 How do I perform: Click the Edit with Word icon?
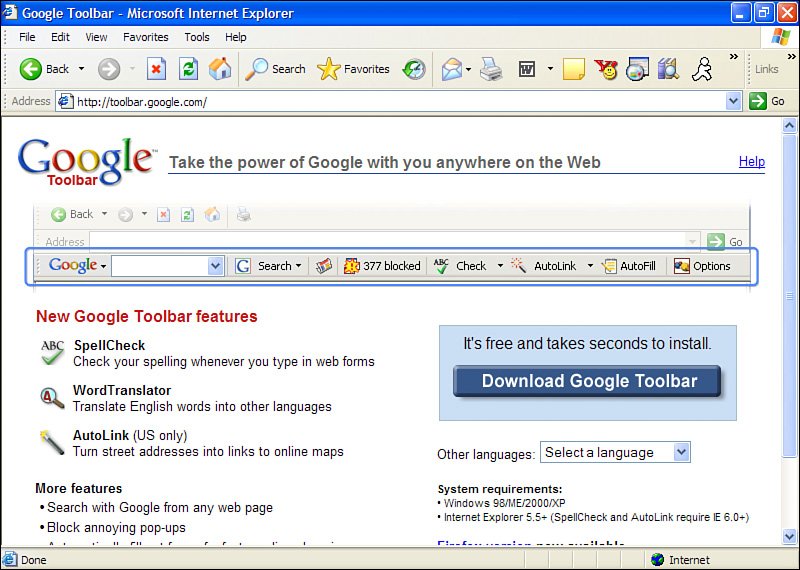click(527, 69)
